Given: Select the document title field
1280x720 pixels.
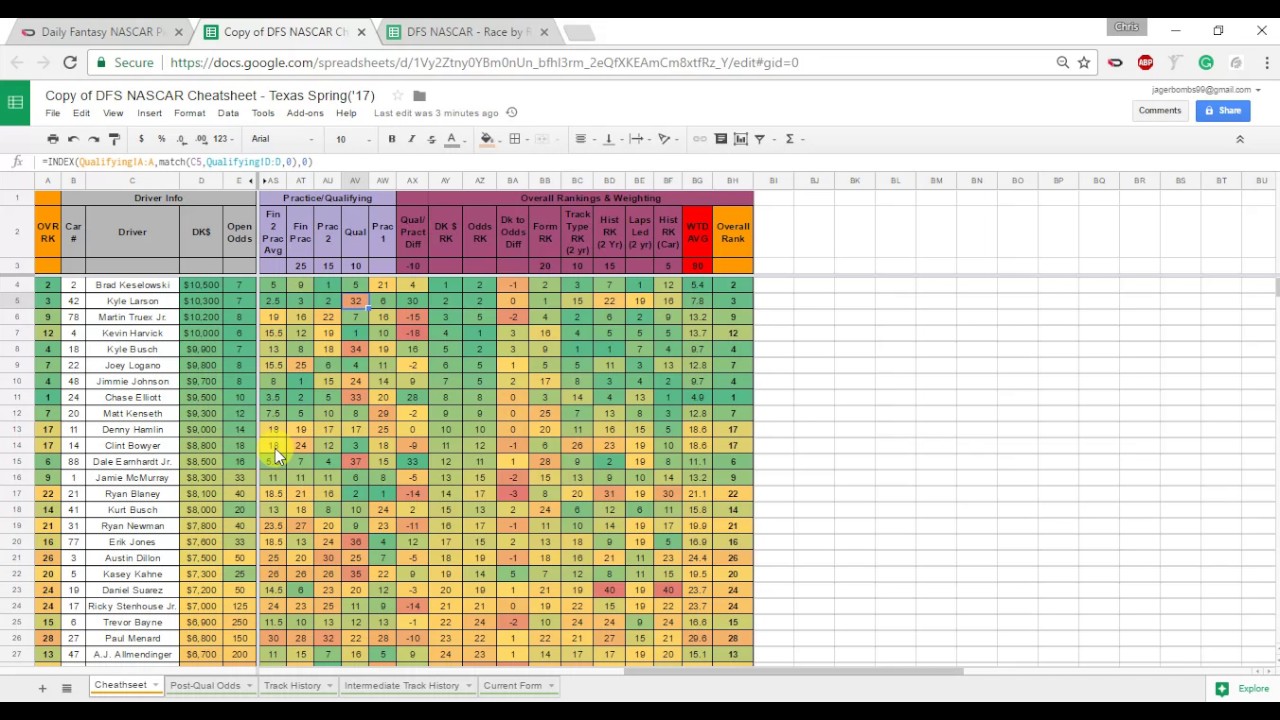Looking at the screenshot, I should point(210,96).
